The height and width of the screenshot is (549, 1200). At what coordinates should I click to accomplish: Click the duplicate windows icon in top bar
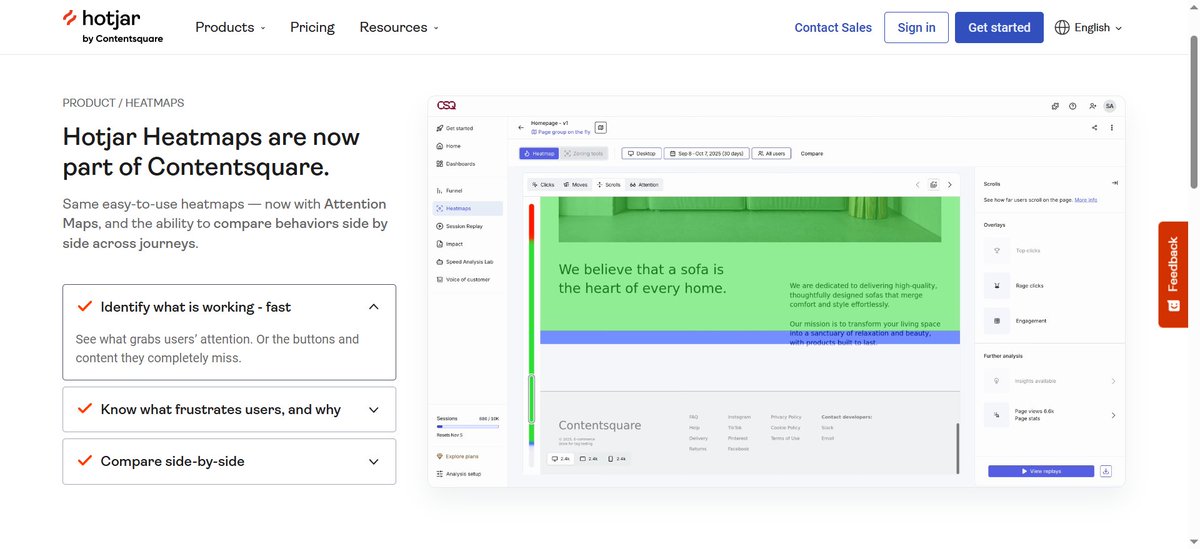(x=1055, y=105)
